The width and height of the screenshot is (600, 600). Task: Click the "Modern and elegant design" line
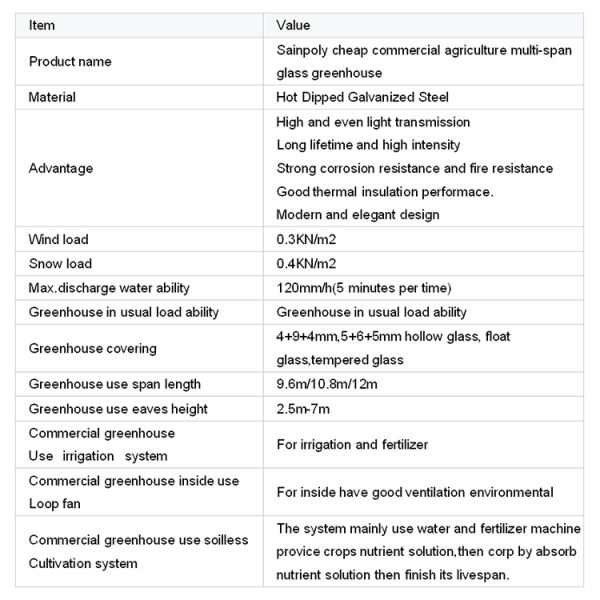click(x=357, y=215)
